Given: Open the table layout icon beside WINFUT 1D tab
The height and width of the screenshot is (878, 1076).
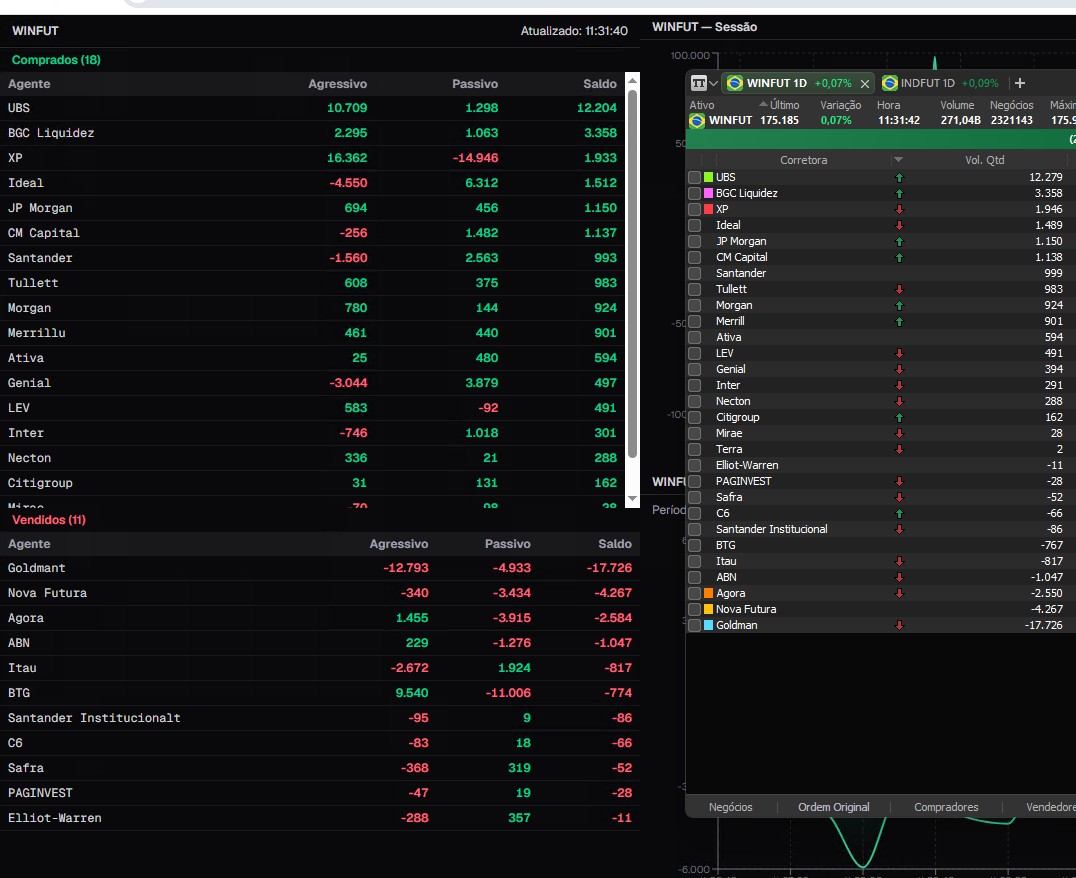Looking at the screenshot, I should tap(699, 83).
